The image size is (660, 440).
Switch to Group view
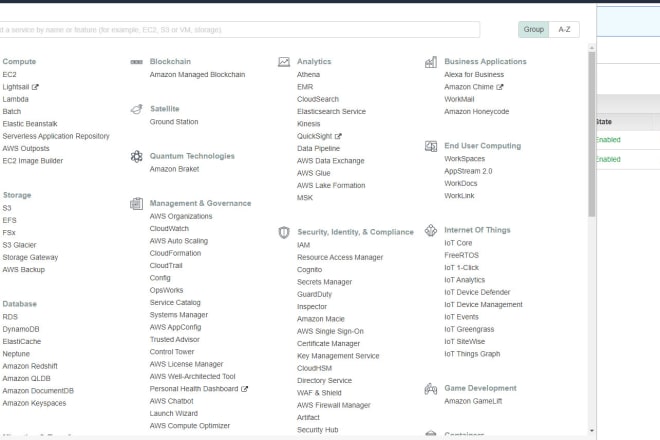tap(533, 29)
